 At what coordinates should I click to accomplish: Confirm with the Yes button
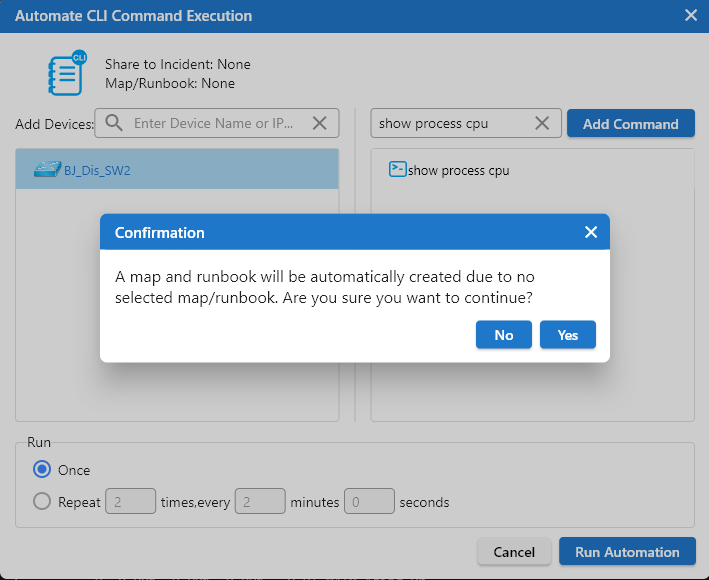[567, 335]
